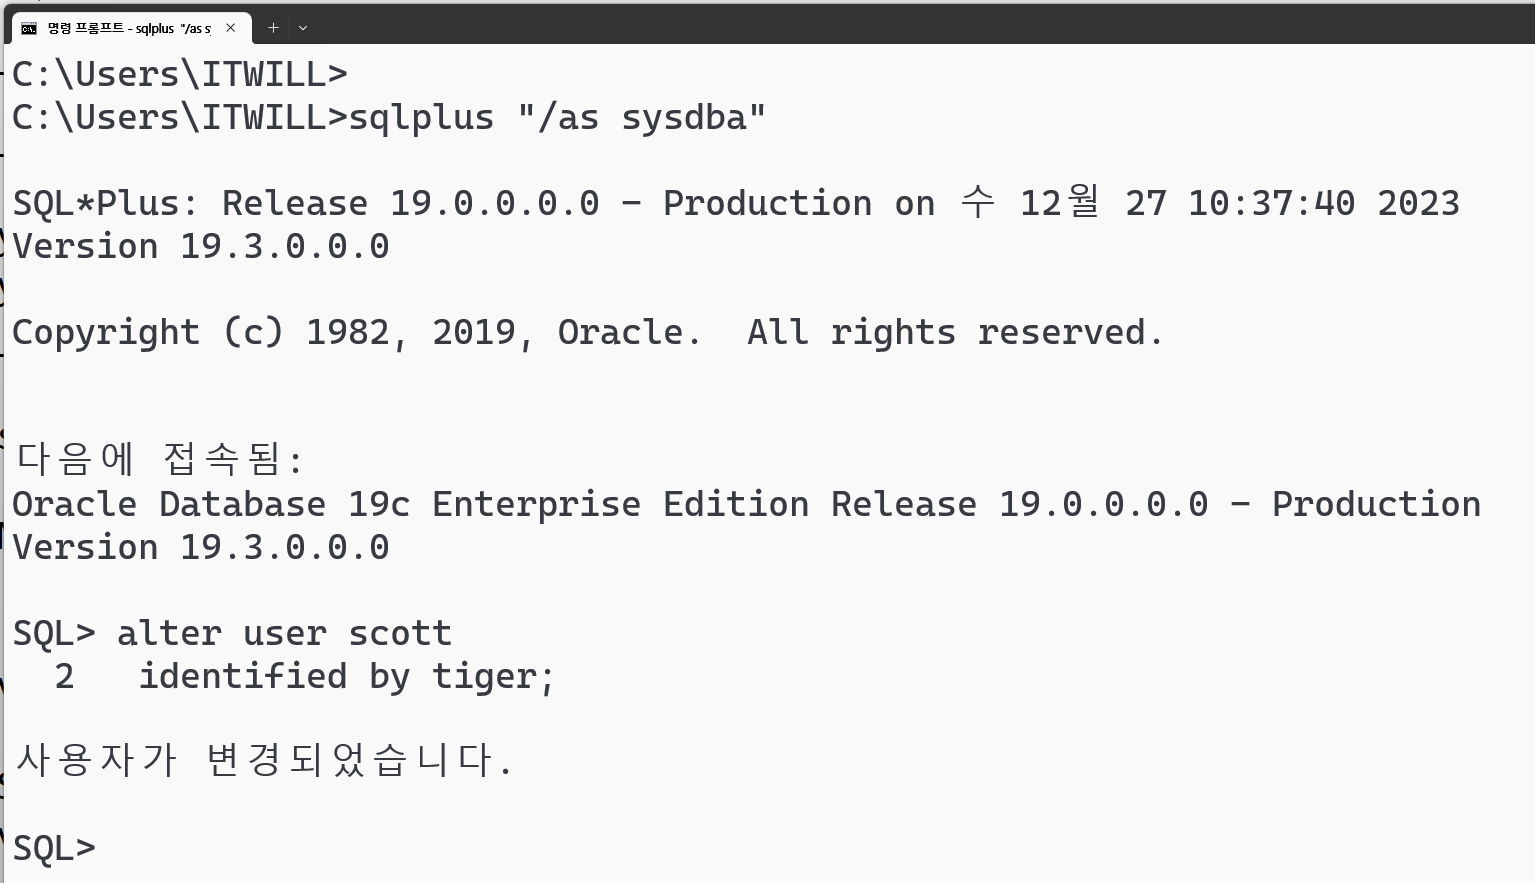This screenshot has width=1535, height=883.
Task: Click the second Version 19.3.0.0.0 line
Action: coord(201,548)
